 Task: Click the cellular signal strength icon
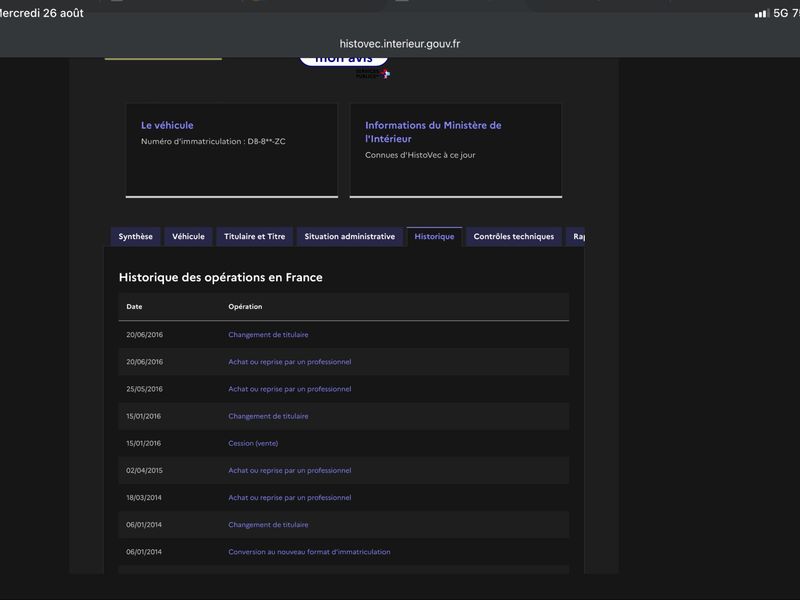(x=762, y=14)
